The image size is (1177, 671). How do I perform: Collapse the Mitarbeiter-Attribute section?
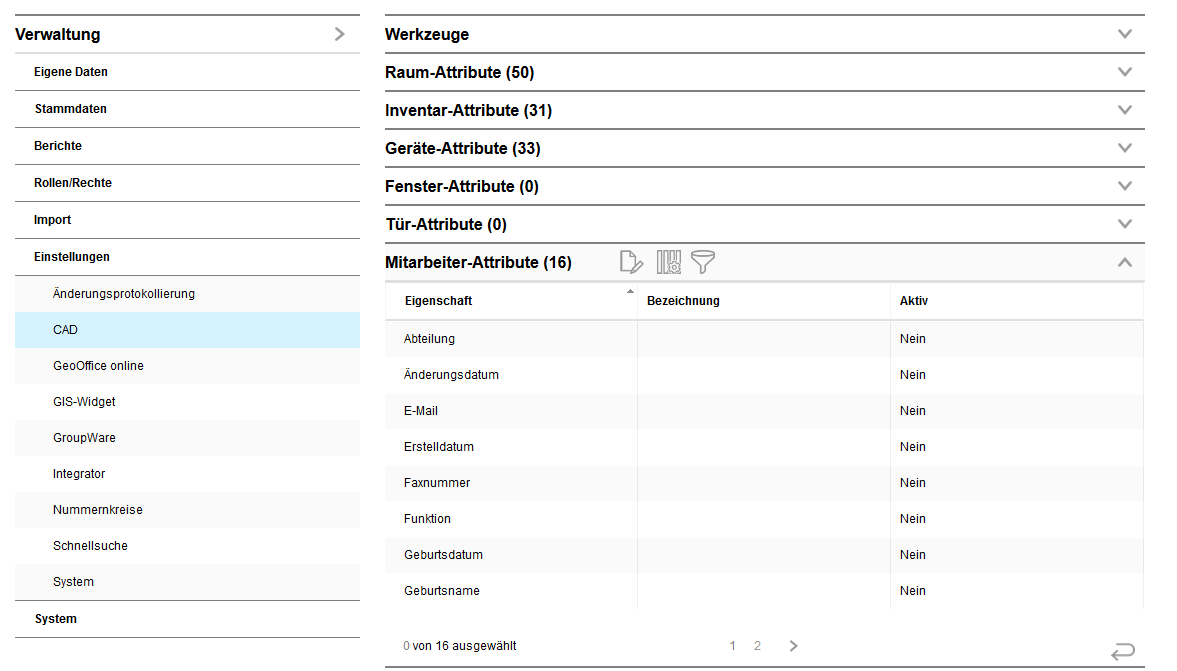click(x=1125, y=262)
